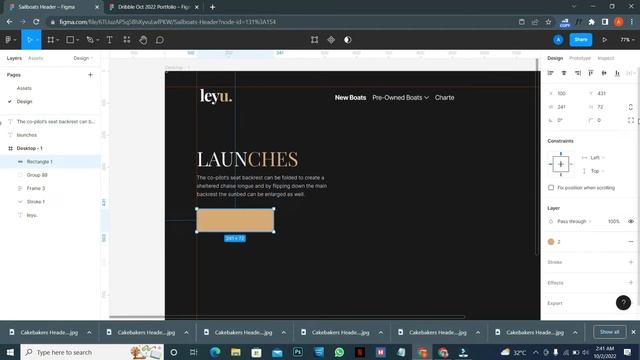Image resolution: width=640 pixels, height=360 pixels.
Task: Select the Frame tool
Action: click(x=51, y=40)
